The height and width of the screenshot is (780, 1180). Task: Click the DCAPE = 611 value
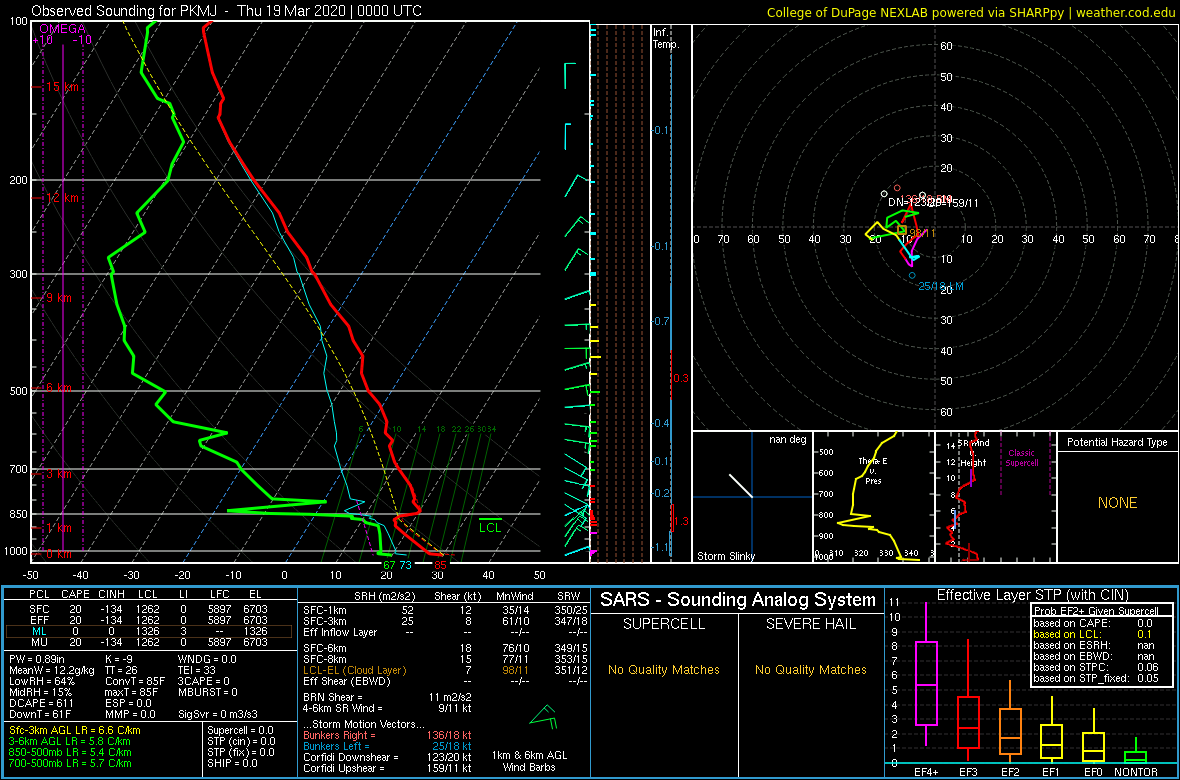[x=41, y=701]
